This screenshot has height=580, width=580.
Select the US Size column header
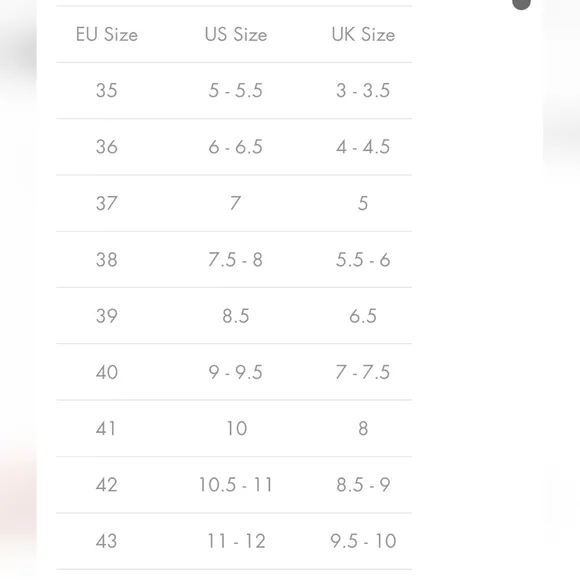pyautogui.click(x=236, y=34)
